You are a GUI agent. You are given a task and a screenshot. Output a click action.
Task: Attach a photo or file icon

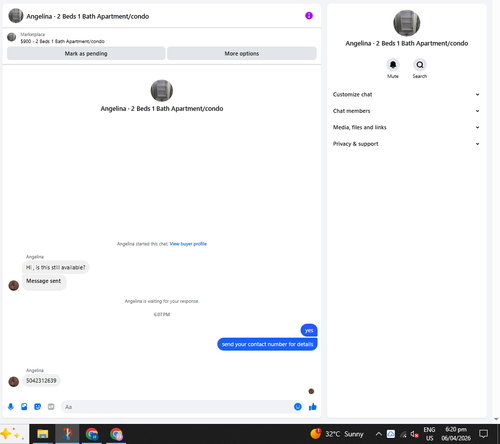tap(24, 407)
